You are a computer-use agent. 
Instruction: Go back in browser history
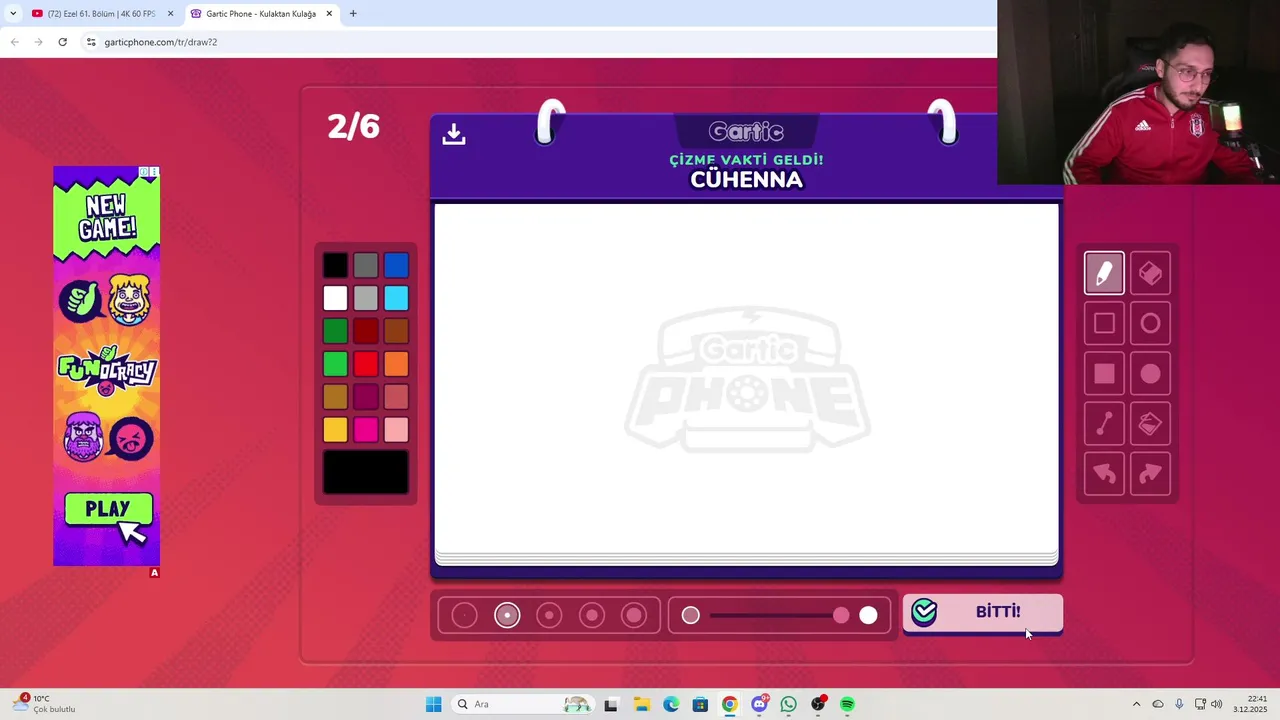pyautogui.click(x=14, y=42)
